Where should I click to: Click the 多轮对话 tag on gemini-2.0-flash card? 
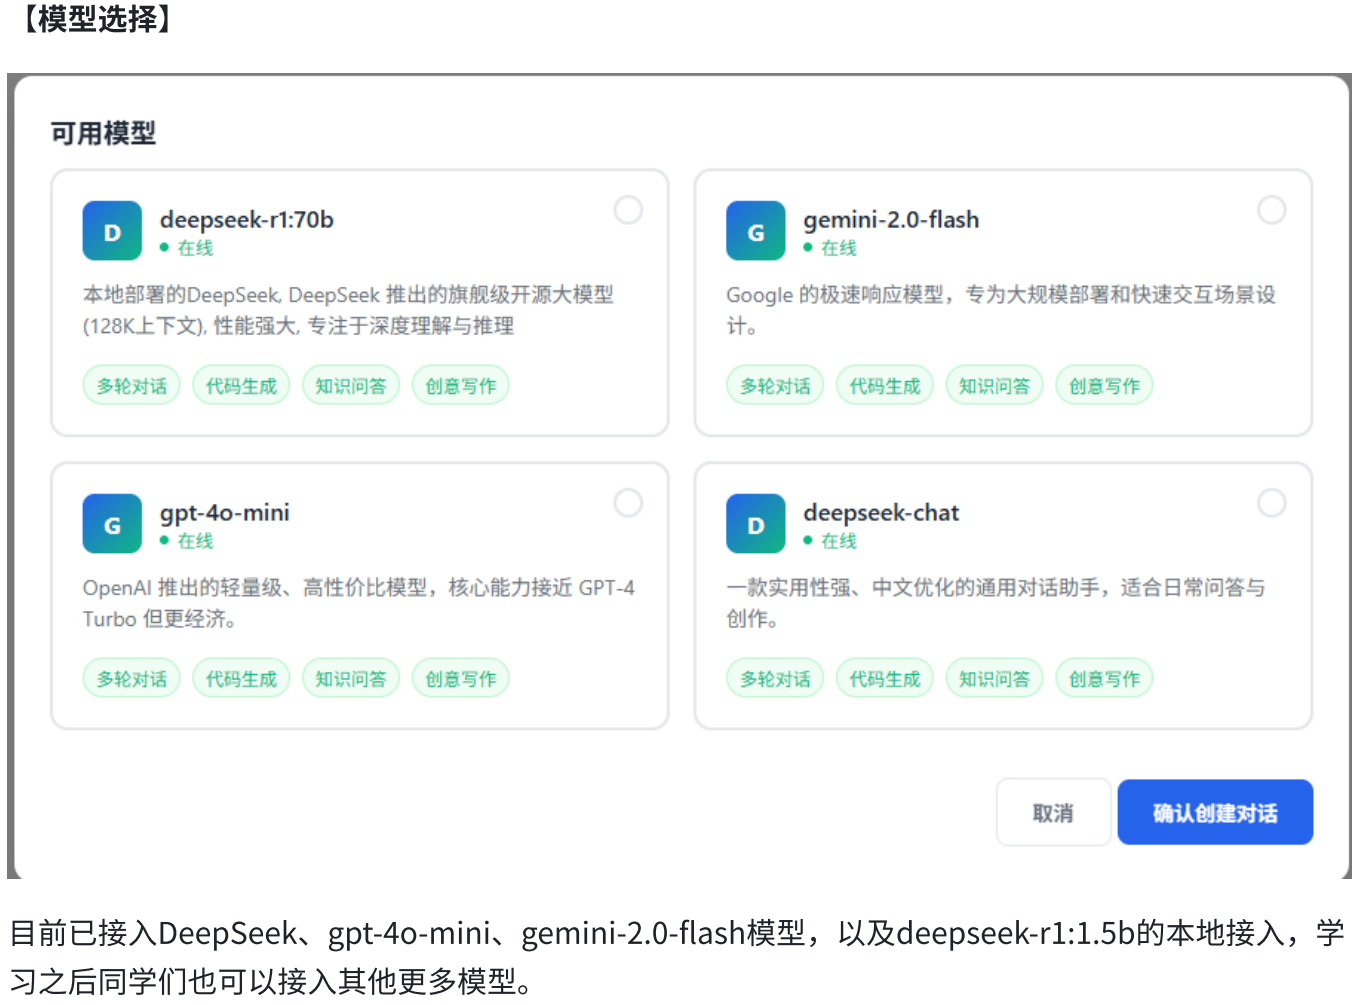[775, 386]
